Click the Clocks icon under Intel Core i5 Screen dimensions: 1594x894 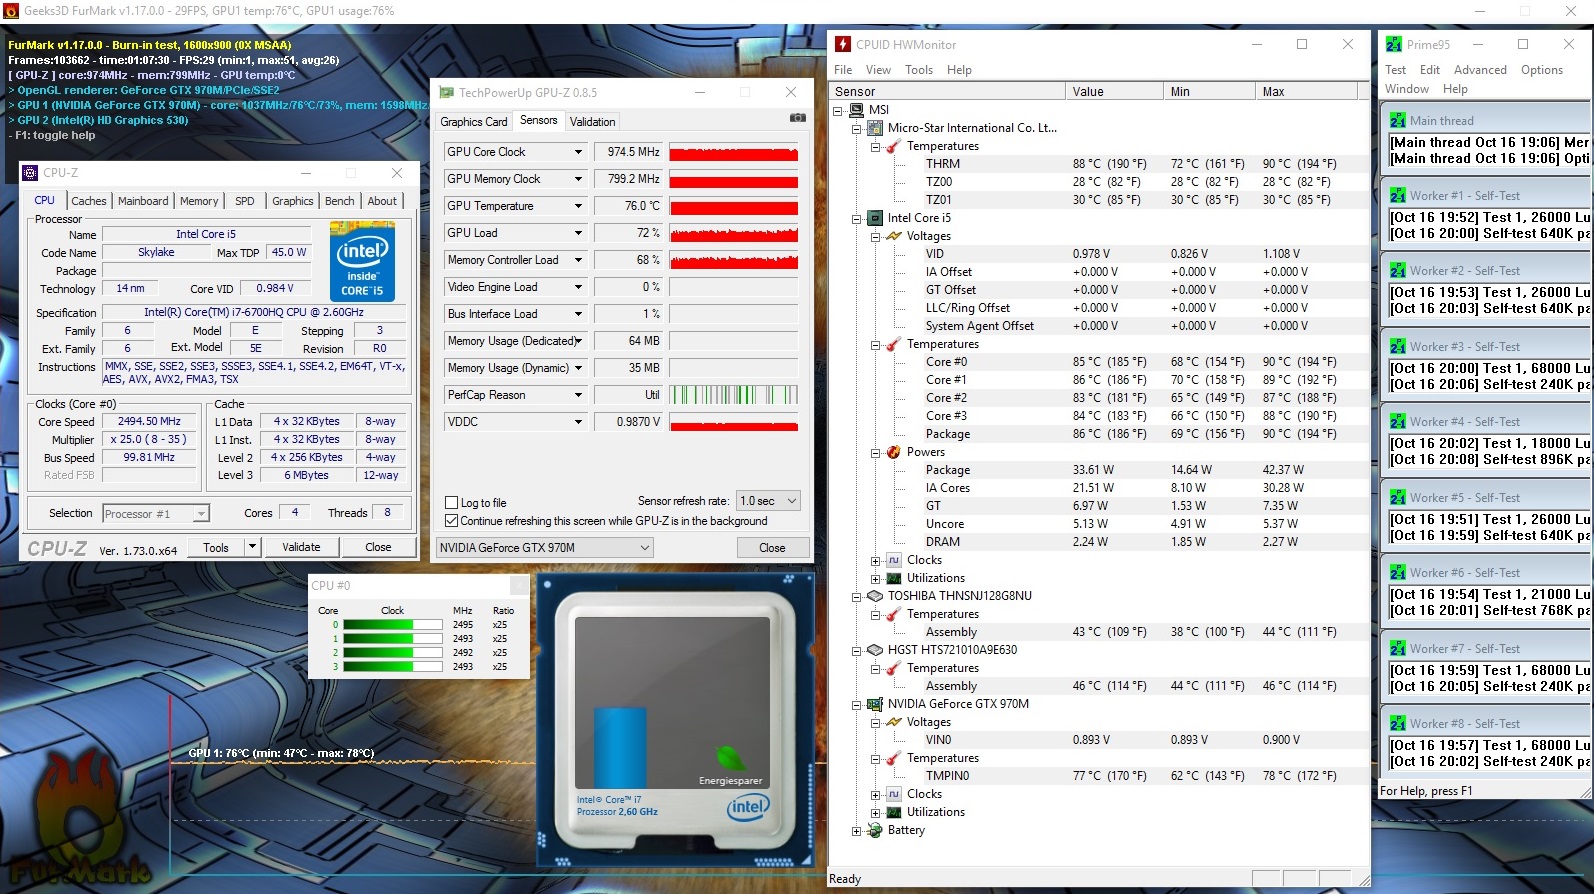(894, 560)
